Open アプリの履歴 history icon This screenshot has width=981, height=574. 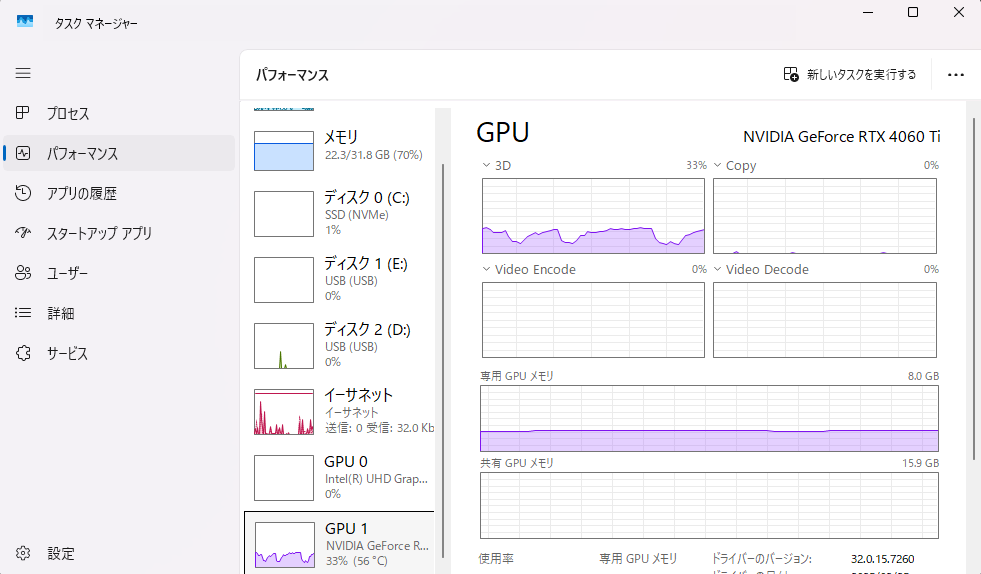tap(24, 194)
